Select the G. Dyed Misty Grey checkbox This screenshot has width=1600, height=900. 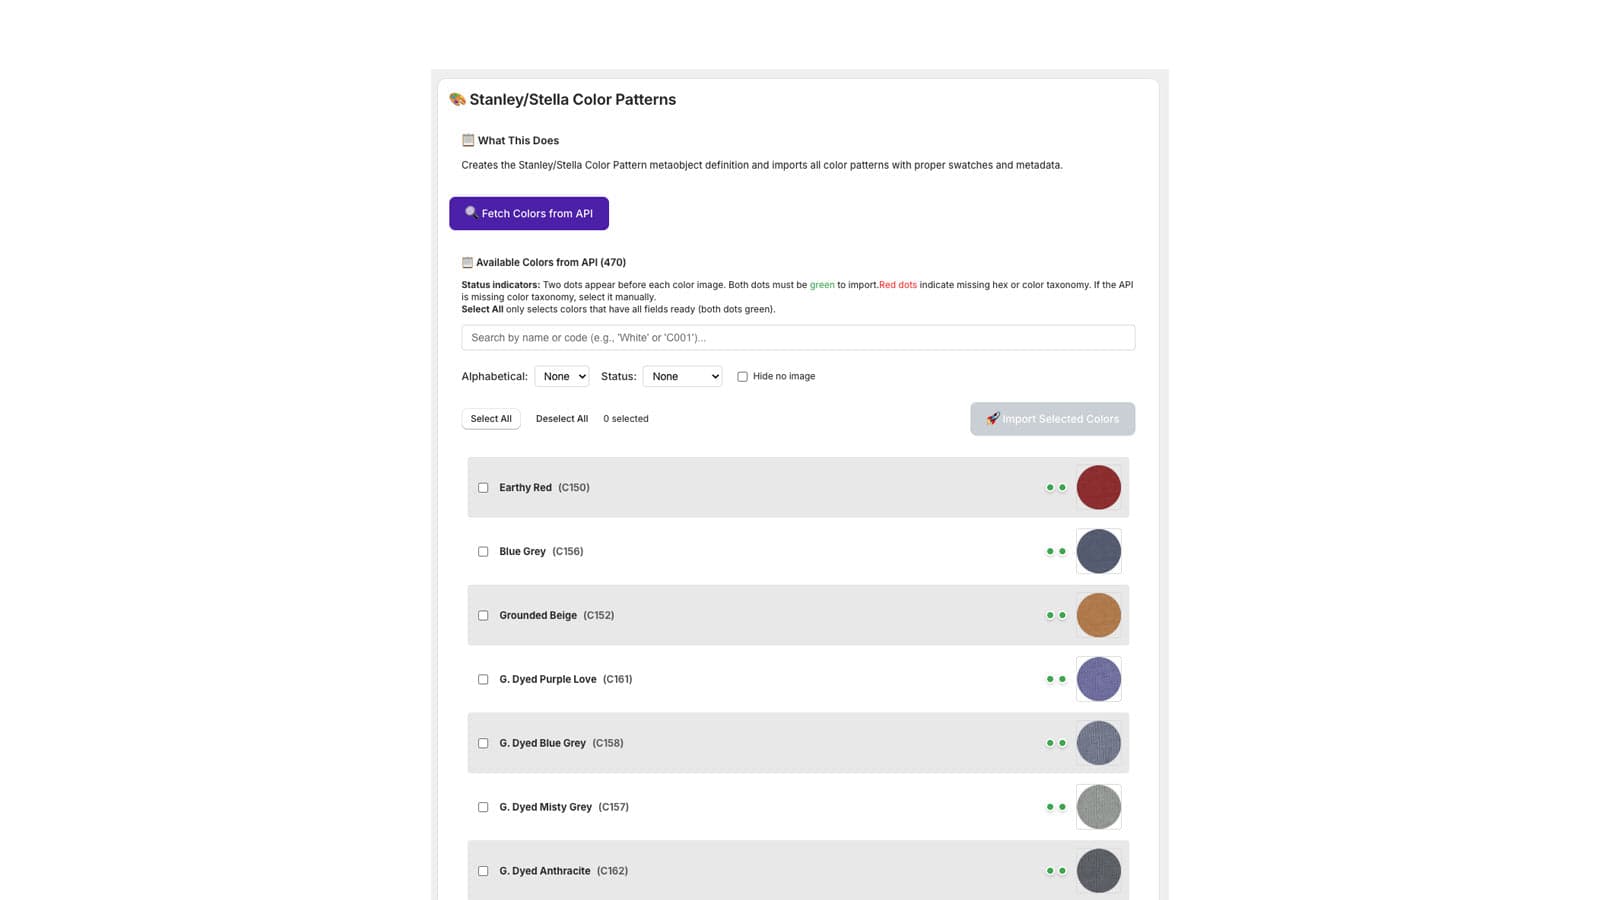[x=483, y=808]
